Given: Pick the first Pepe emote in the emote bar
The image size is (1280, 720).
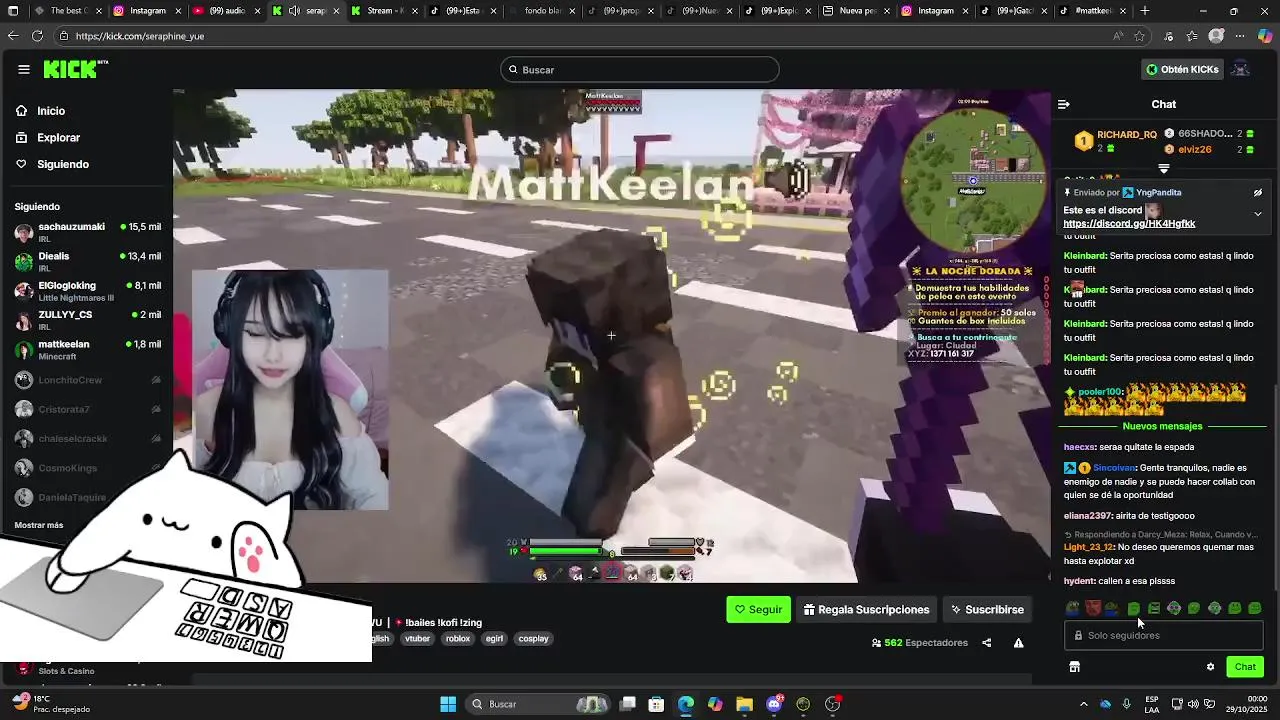Looking at the screenshot, I should click(1073, 608).
